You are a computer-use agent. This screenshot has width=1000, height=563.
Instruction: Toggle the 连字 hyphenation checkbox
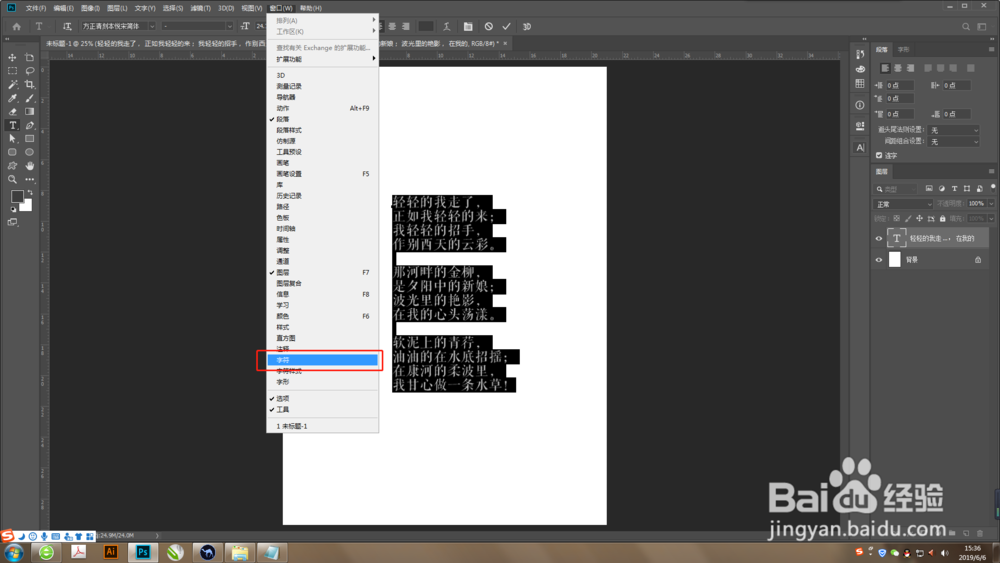point(879,155)
